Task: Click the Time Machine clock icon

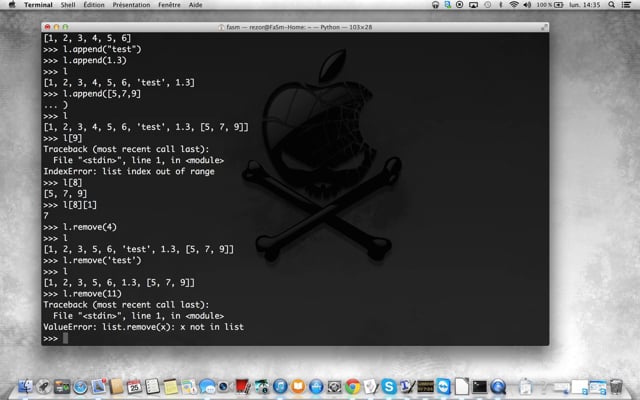Action: (488, 5)
